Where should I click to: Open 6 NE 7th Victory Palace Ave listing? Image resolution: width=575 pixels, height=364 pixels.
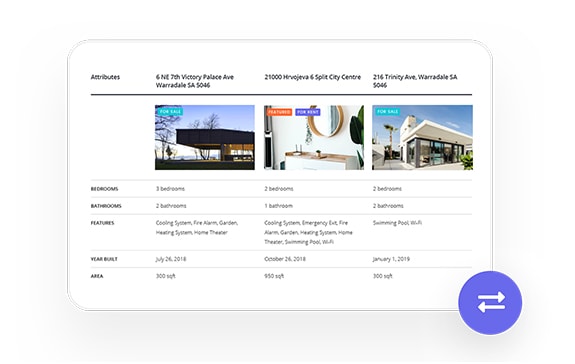coord(195,81)
